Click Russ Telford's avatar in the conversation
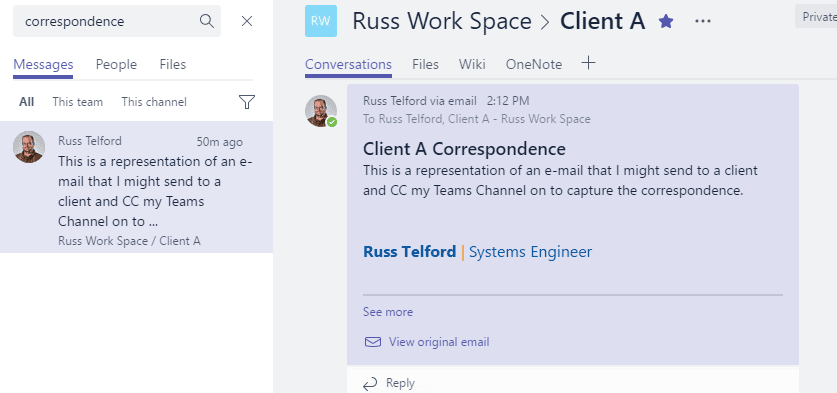 click(321, 111)
